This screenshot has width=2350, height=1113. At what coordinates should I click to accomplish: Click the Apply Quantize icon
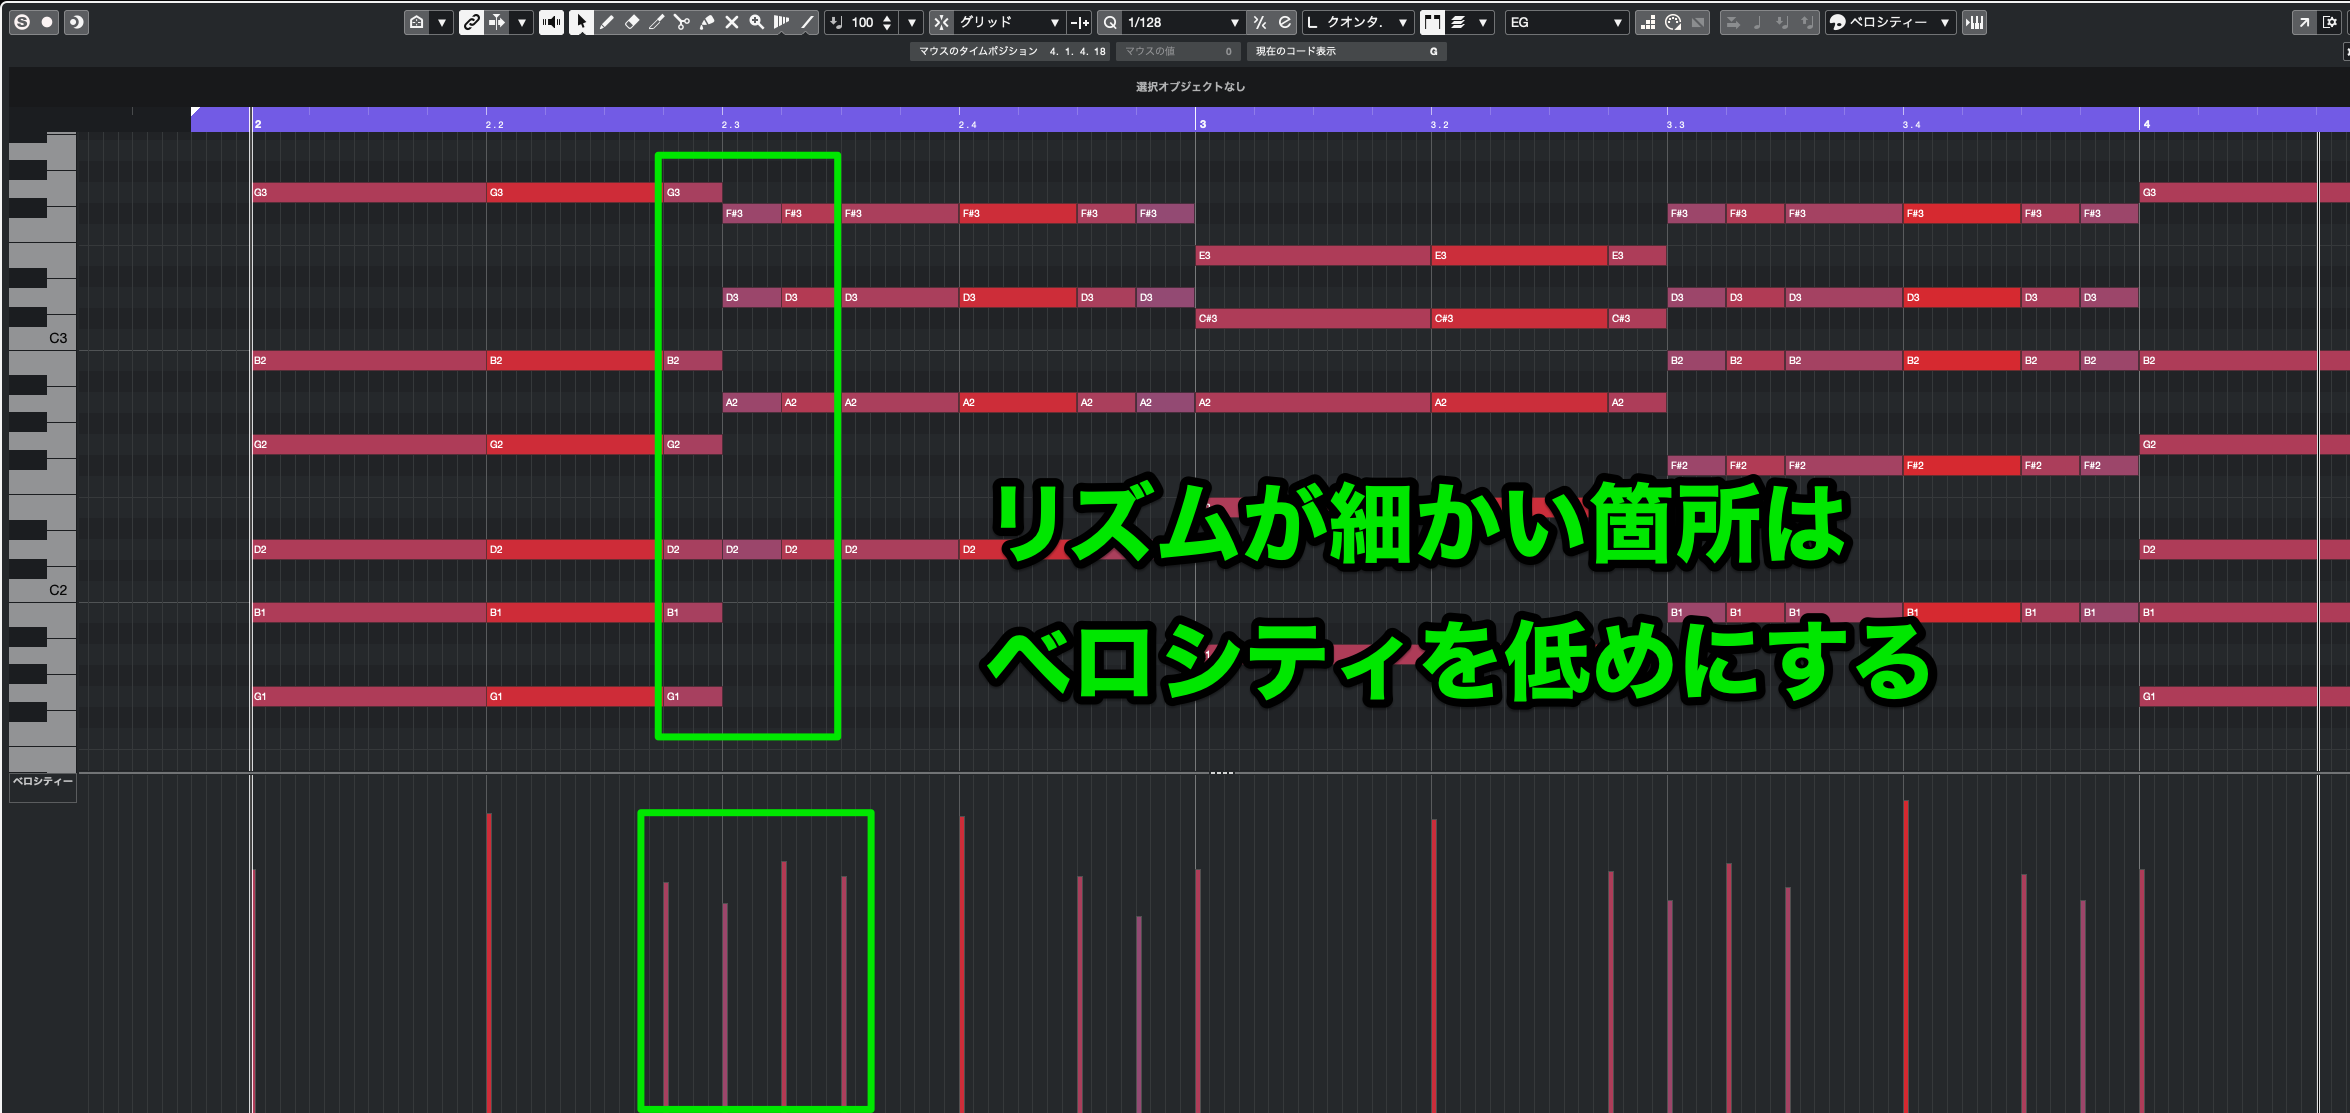coord(1260,22)
